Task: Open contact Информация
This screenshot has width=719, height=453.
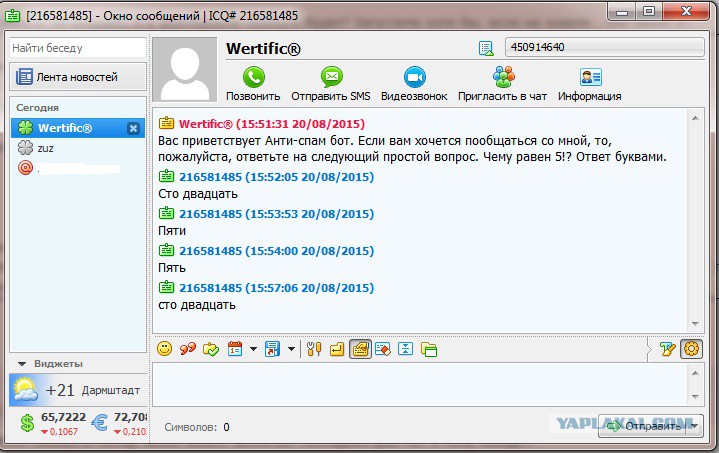Action: tap(590, 83)
